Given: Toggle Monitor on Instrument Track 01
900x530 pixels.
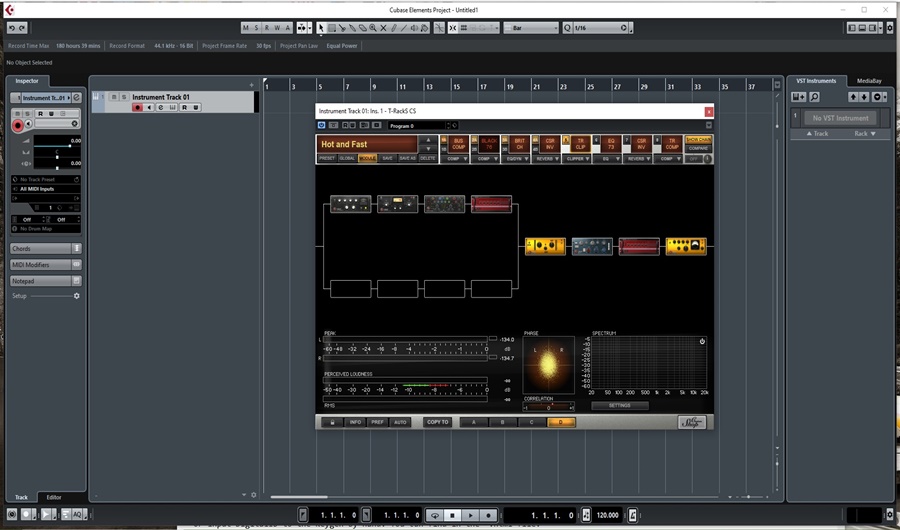Looking at the screenshot, I should click(x=149, y=107).
